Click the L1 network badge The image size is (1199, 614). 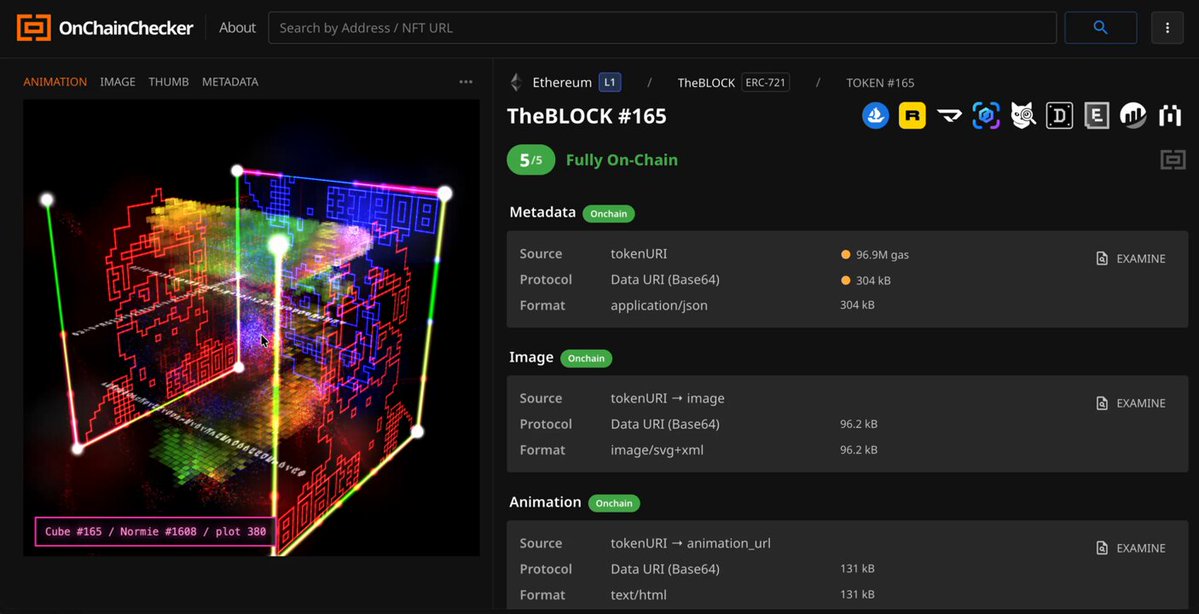(609, 83)
